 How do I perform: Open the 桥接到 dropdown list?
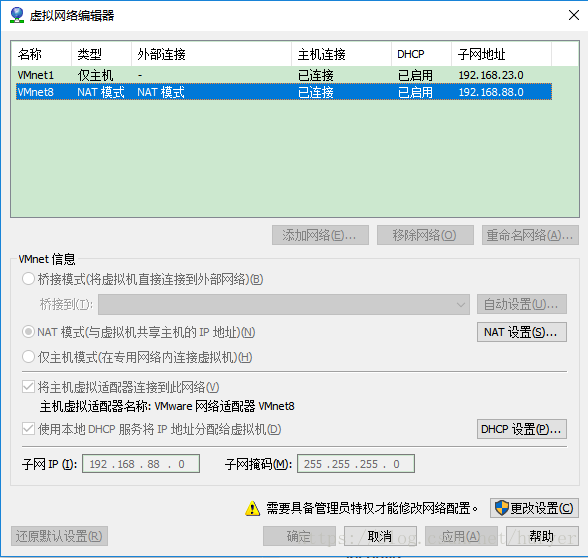pyautogui.click(x=284, y=304)
